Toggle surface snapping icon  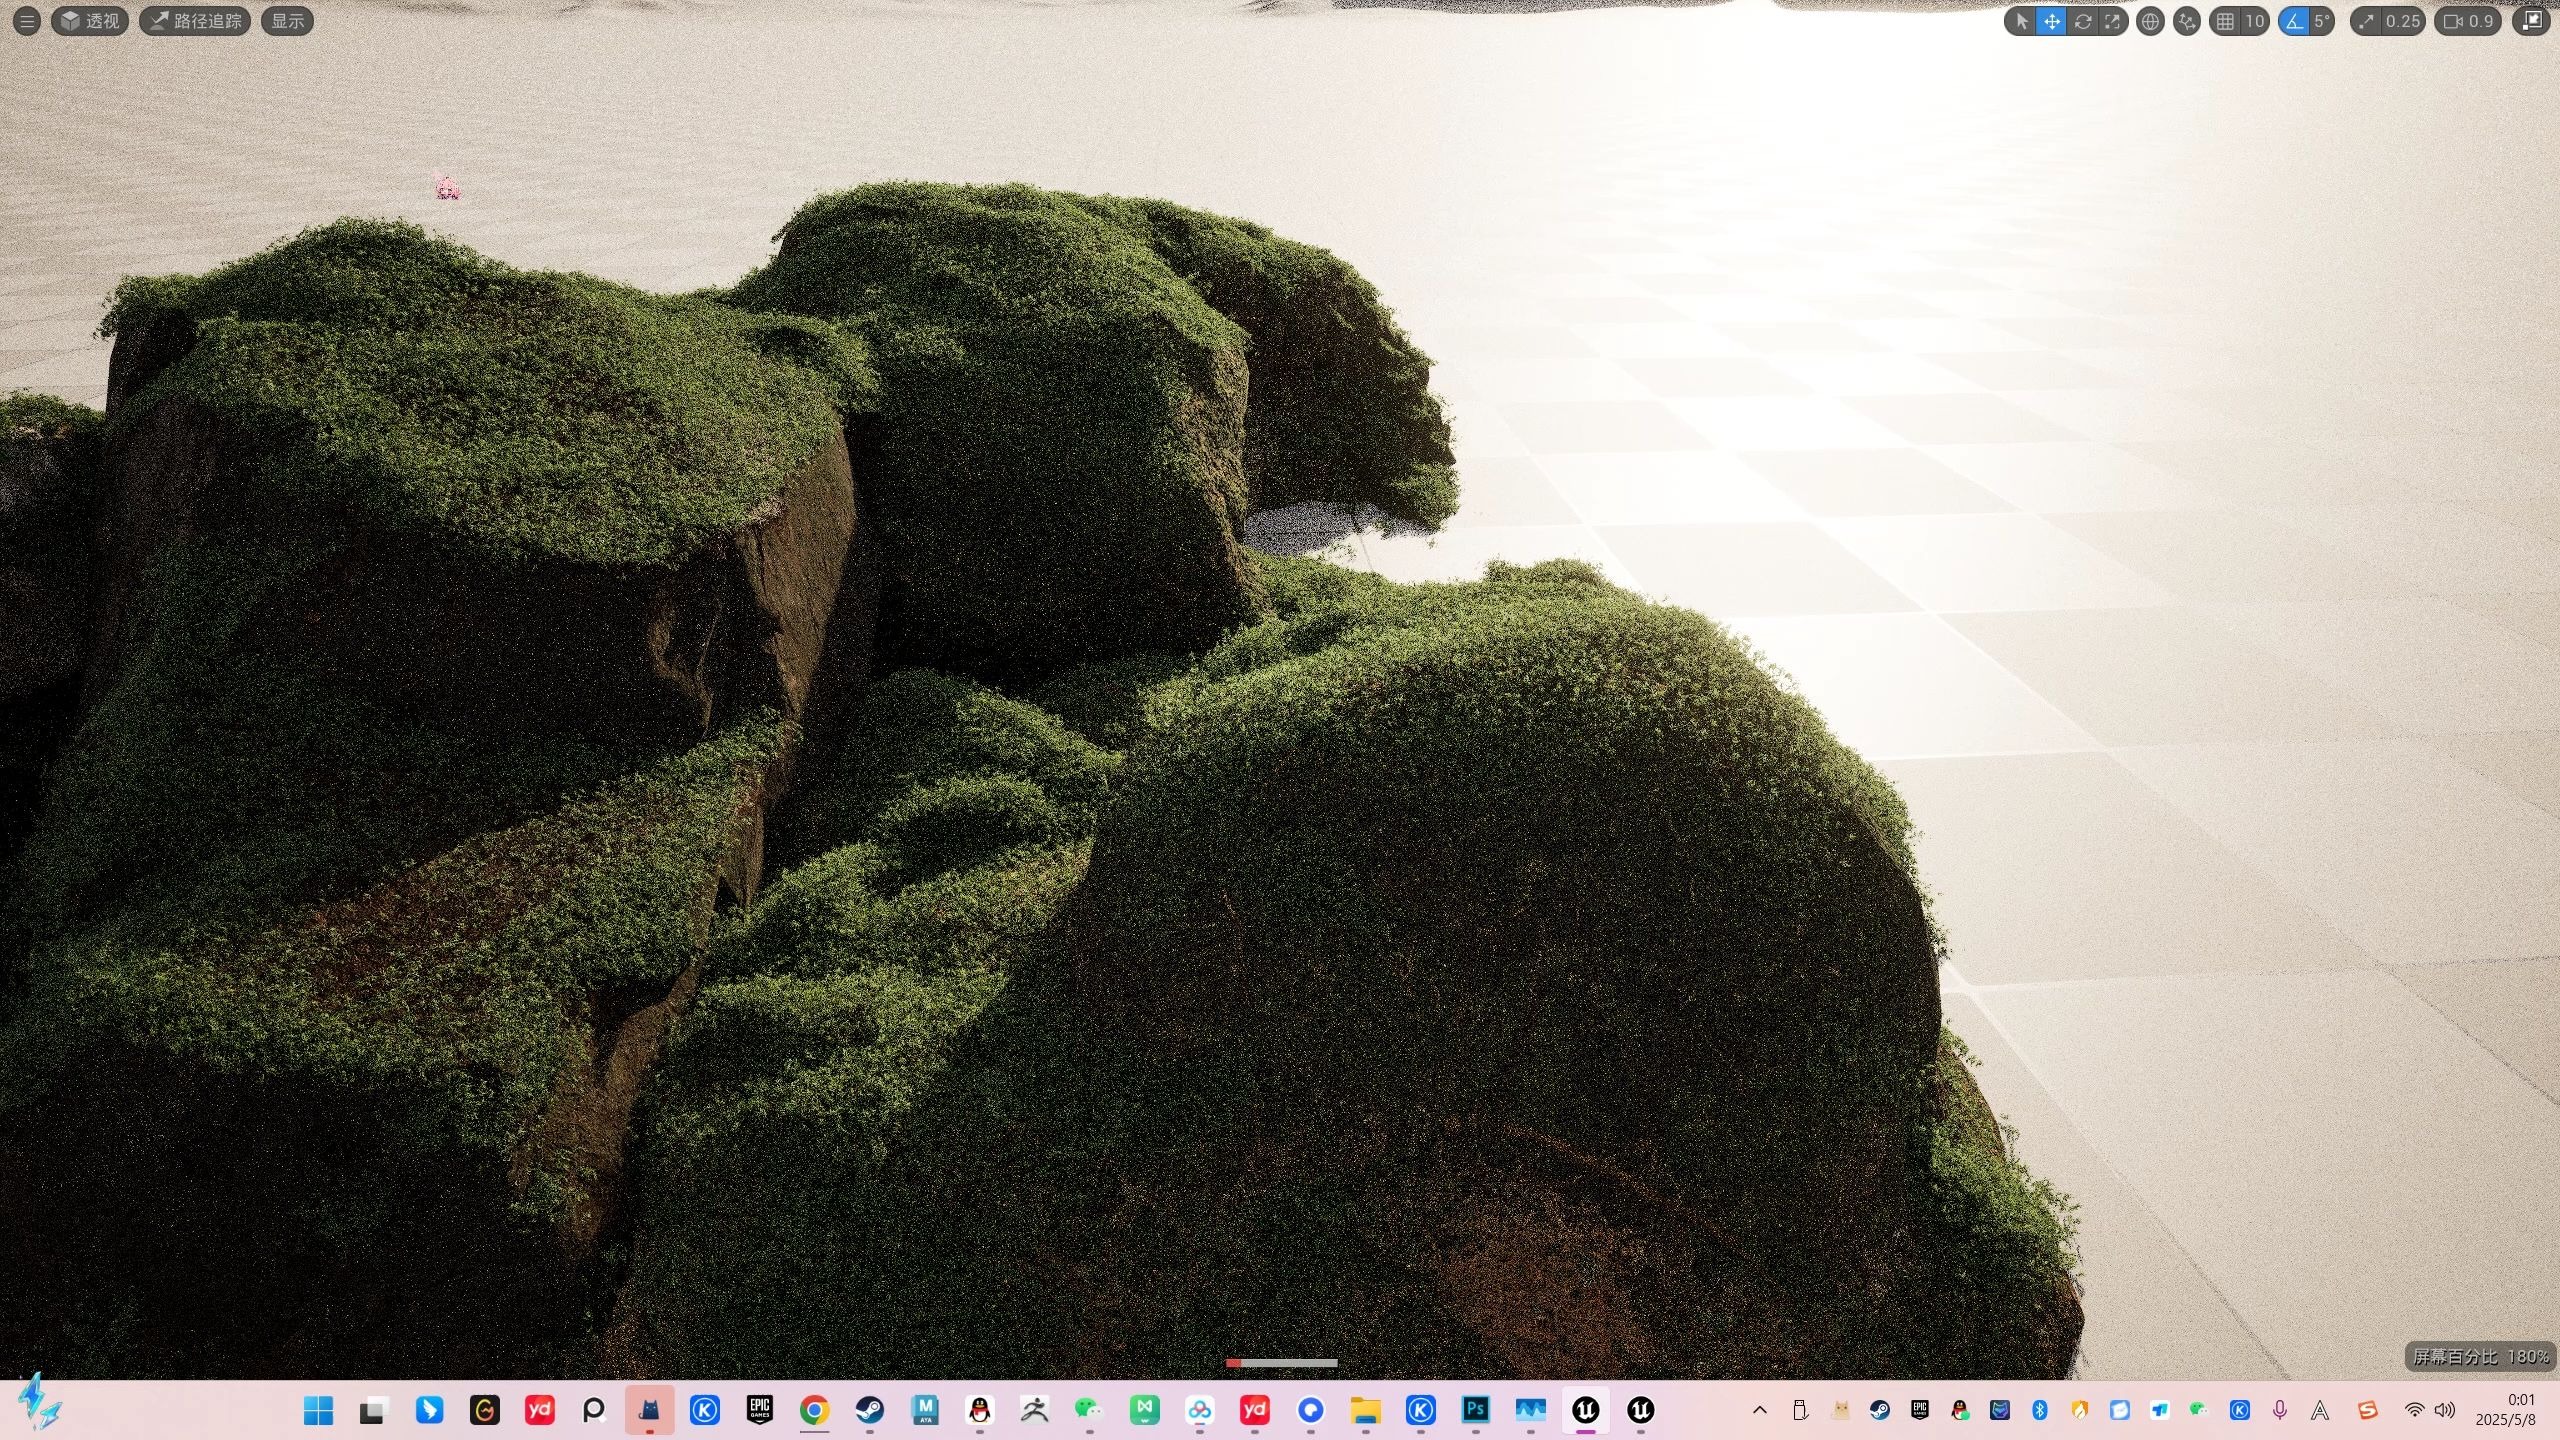click(x=2187, y=21)
